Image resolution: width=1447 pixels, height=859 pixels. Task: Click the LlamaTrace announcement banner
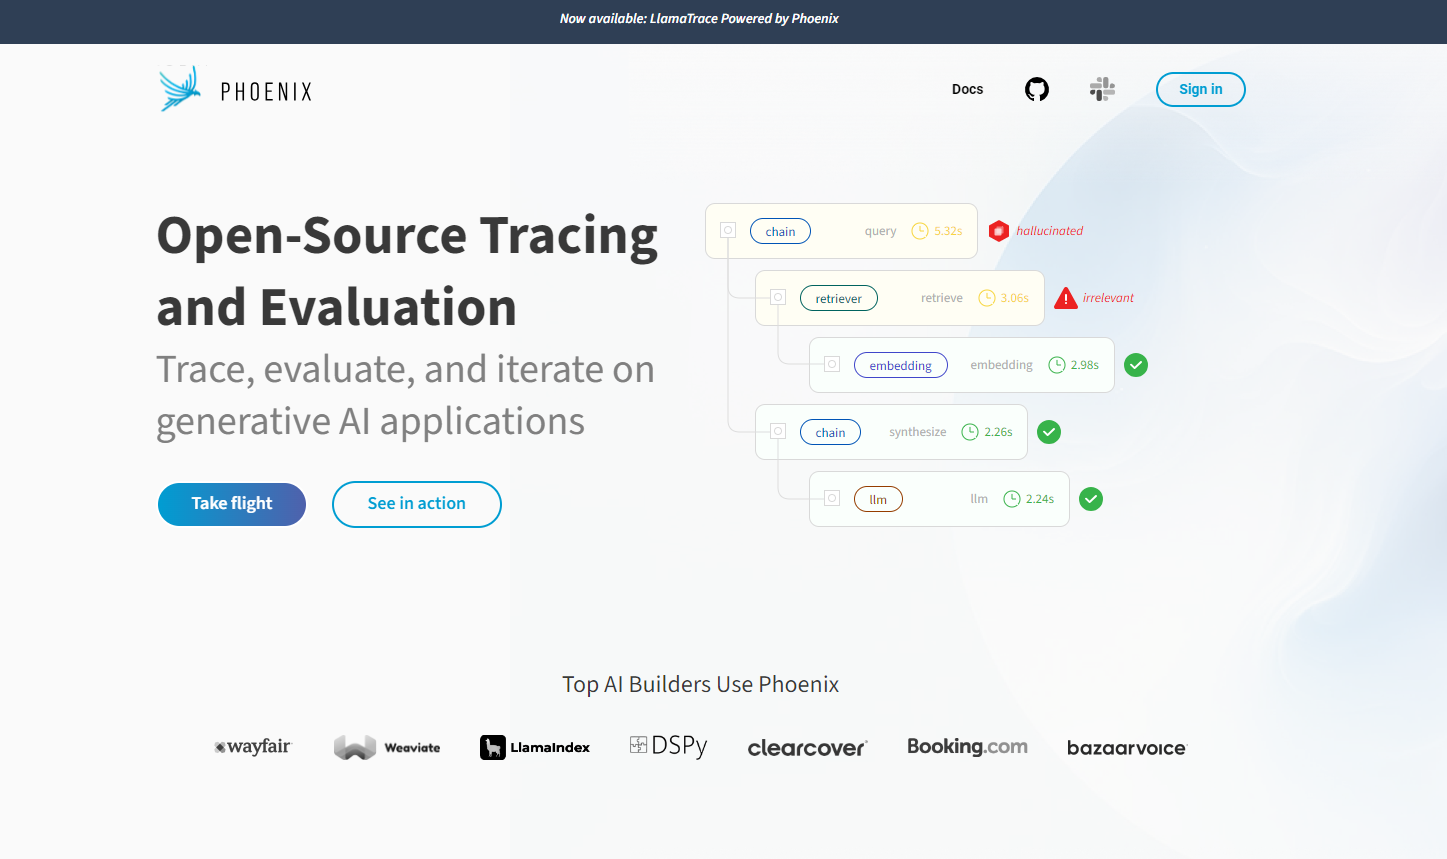(x=699, y=19)
